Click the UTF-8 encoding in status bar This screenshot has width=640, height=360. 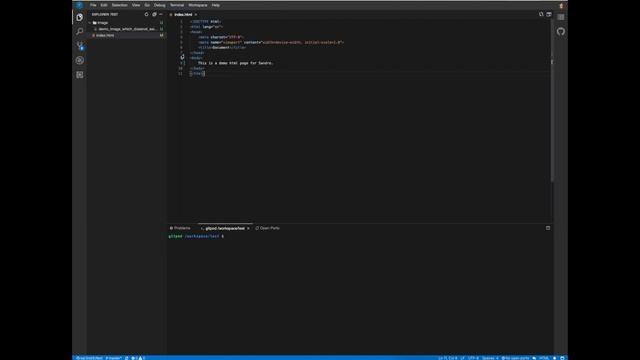tap(473, 358)
